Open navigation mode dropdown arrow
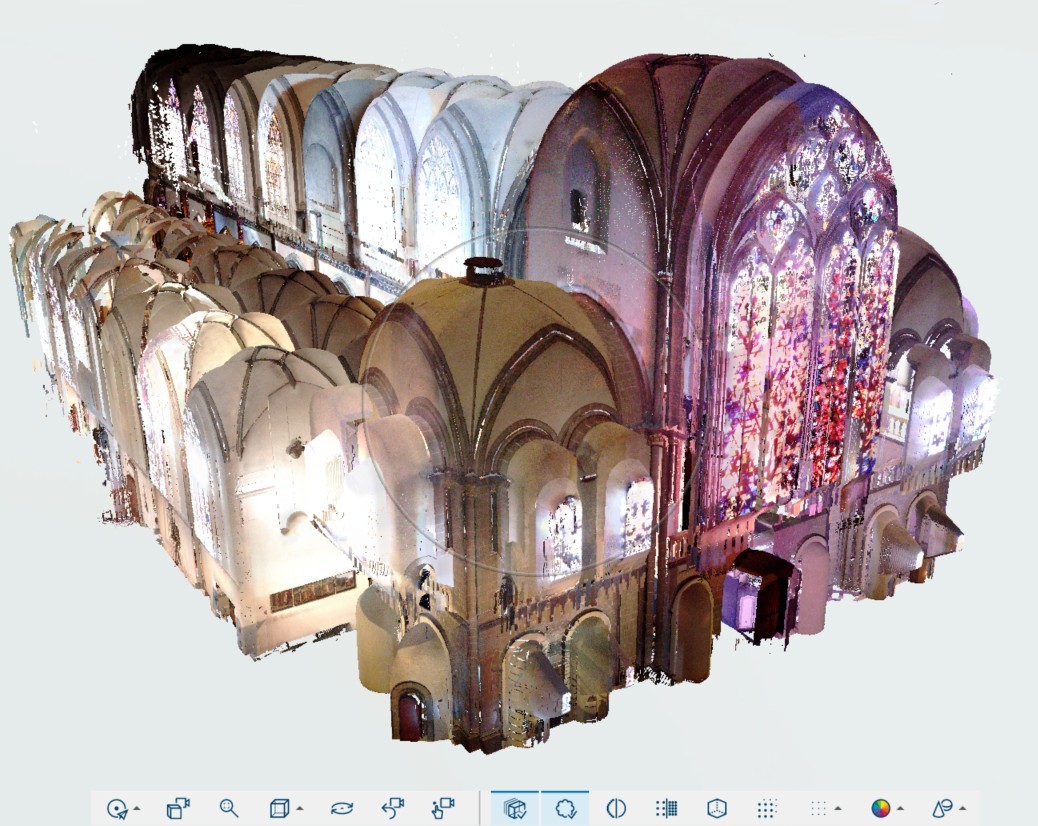The width and height of the screenshot is (1038, 826). point(136,808)
